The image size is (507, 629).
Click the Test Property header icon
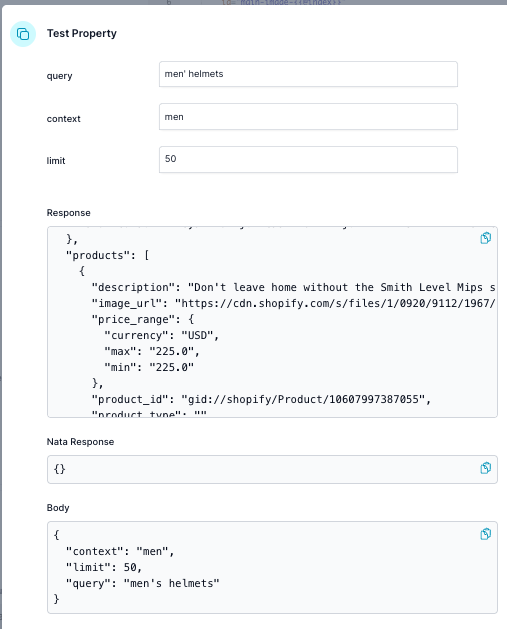23,34
